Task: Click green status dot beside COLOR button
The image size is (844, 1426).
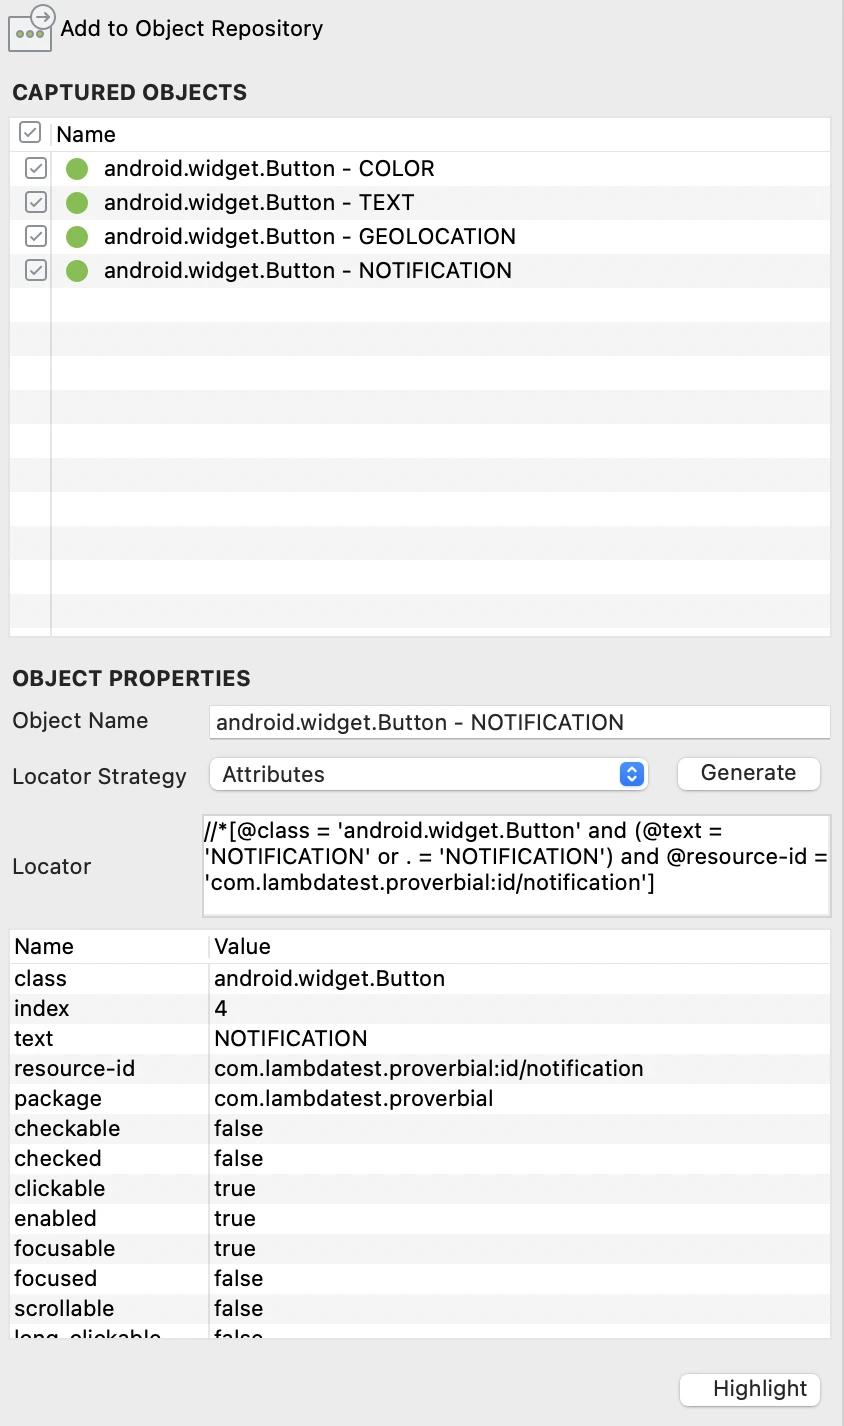Action: pyautogui.click(x=77, y=169)
